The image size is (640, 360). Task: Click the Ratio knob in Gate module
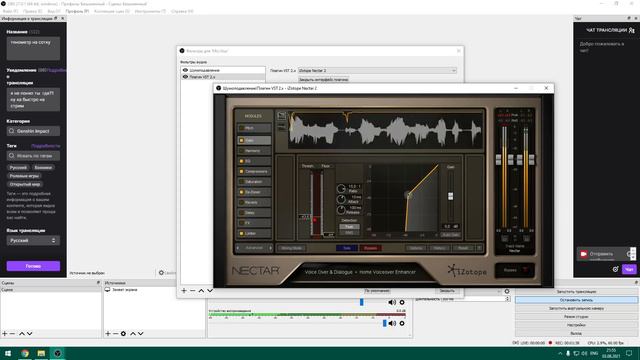341,189
